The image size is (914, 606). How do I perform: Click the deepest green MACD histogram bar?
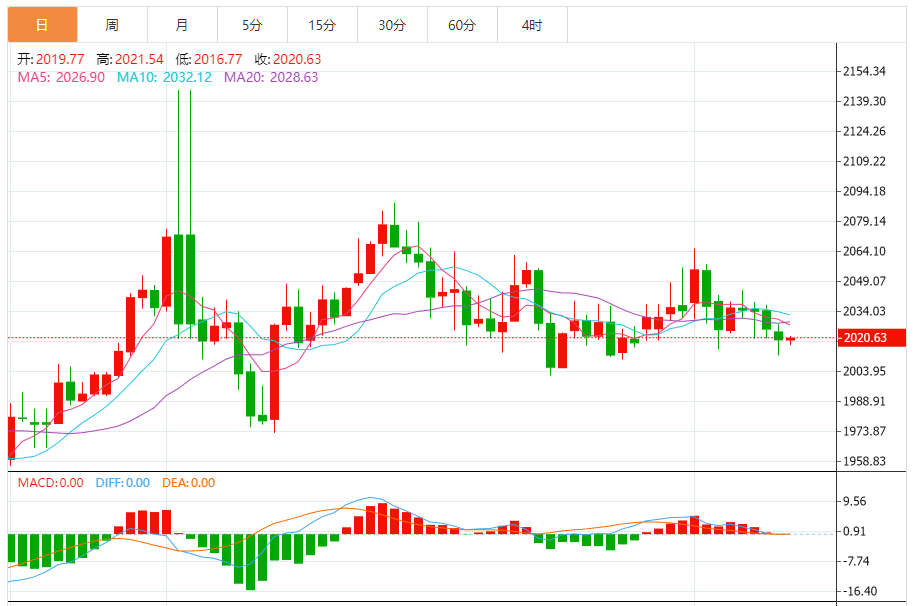coord(251,562)
